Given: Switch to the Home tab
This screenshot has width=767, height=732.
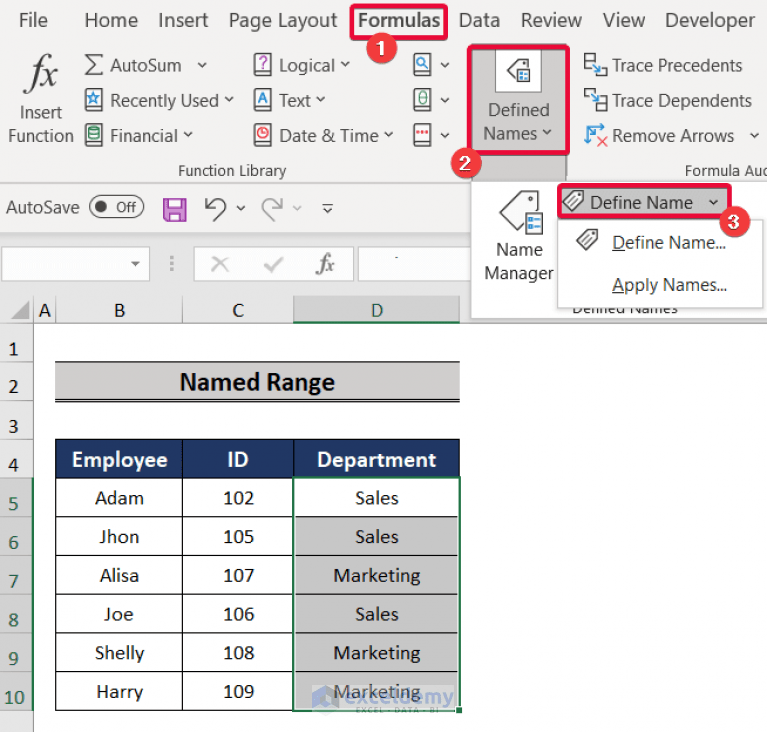Looking at the screenshot, I should 111,21.
